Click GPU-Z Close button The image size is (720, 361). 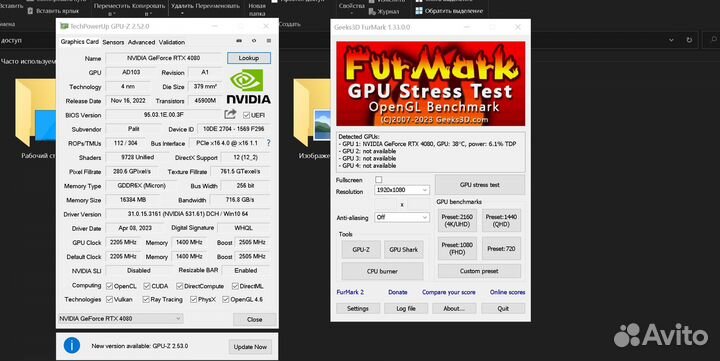click(x=254, y=319)
